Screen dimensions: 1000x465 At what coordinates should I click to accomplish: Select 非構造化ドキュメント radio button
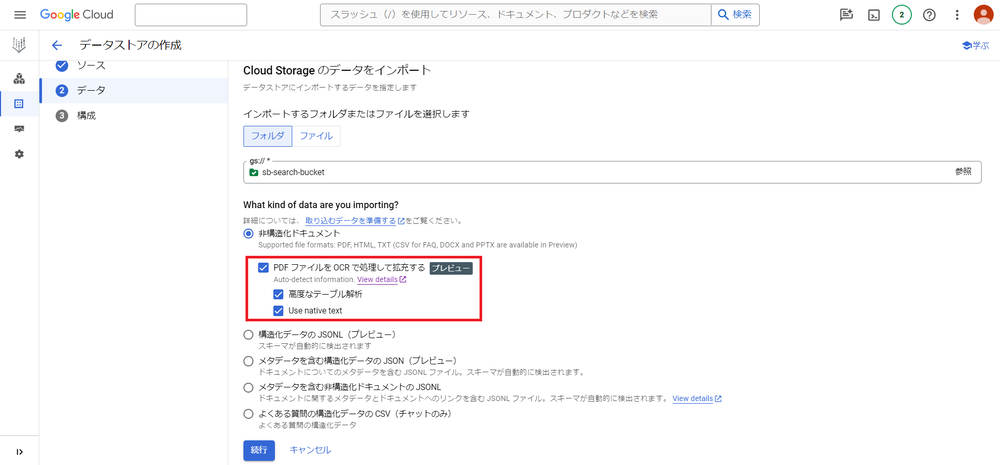[x=248, y=233]
